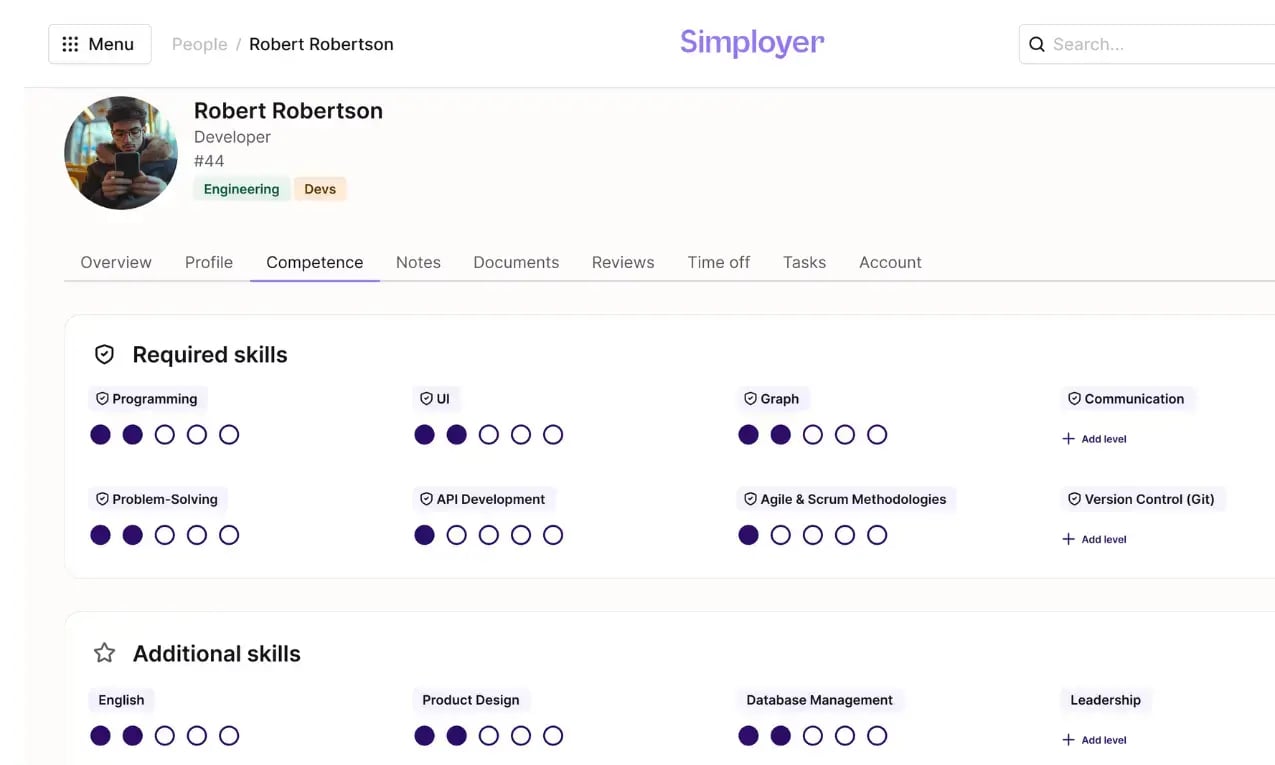The width and height of the screenshot is (1275, 765).
Task: Open the Time off tab
Action: tap(719, 262)
